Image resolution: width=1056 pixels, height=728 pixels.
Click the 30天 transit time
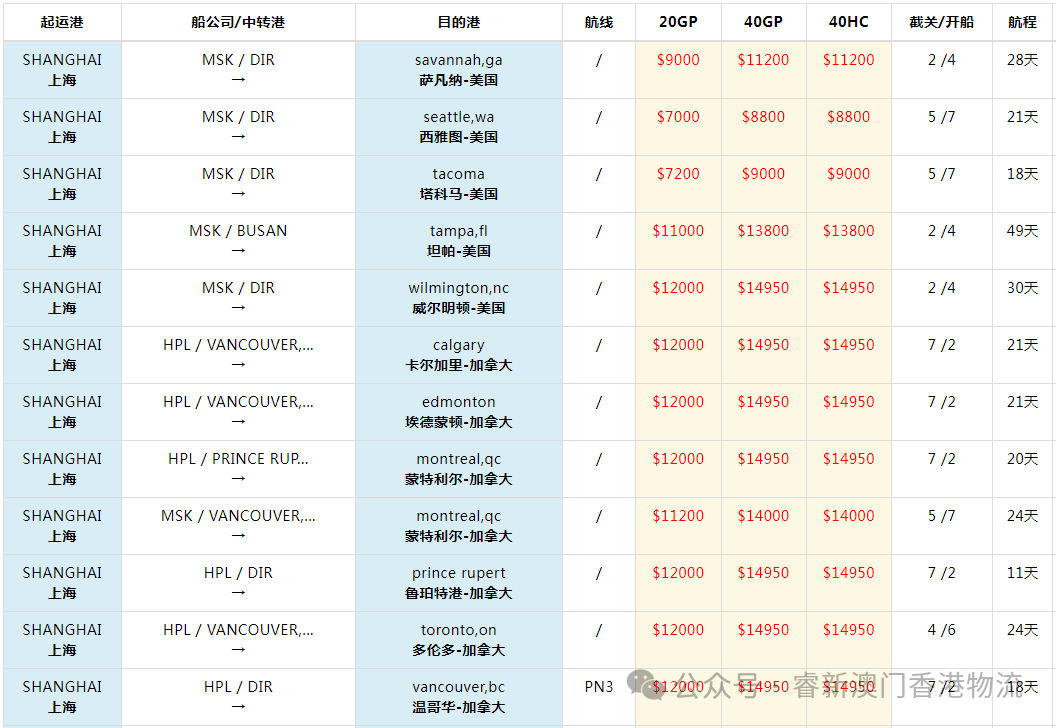tap(1022, 288)
